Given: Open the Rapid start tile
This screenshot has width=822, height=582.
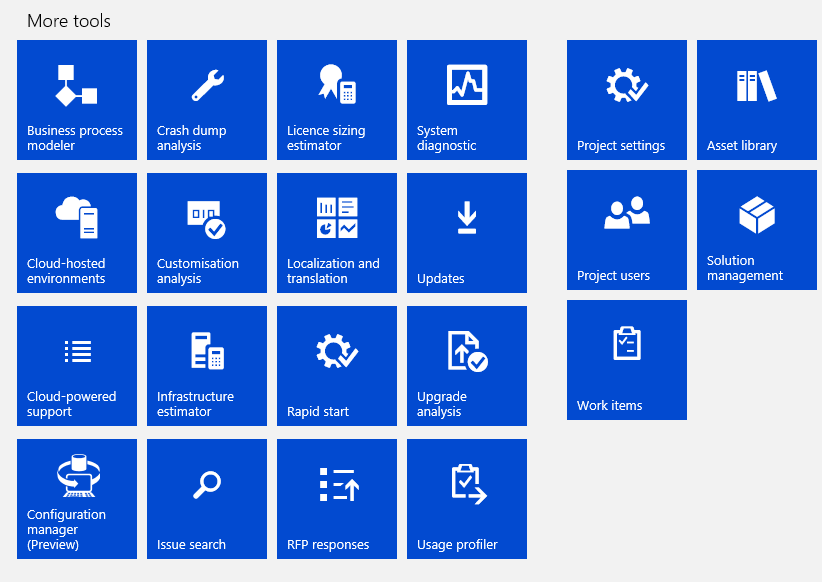Looking at the screenshot, I should pyautogui.click(x=337, y=366).
